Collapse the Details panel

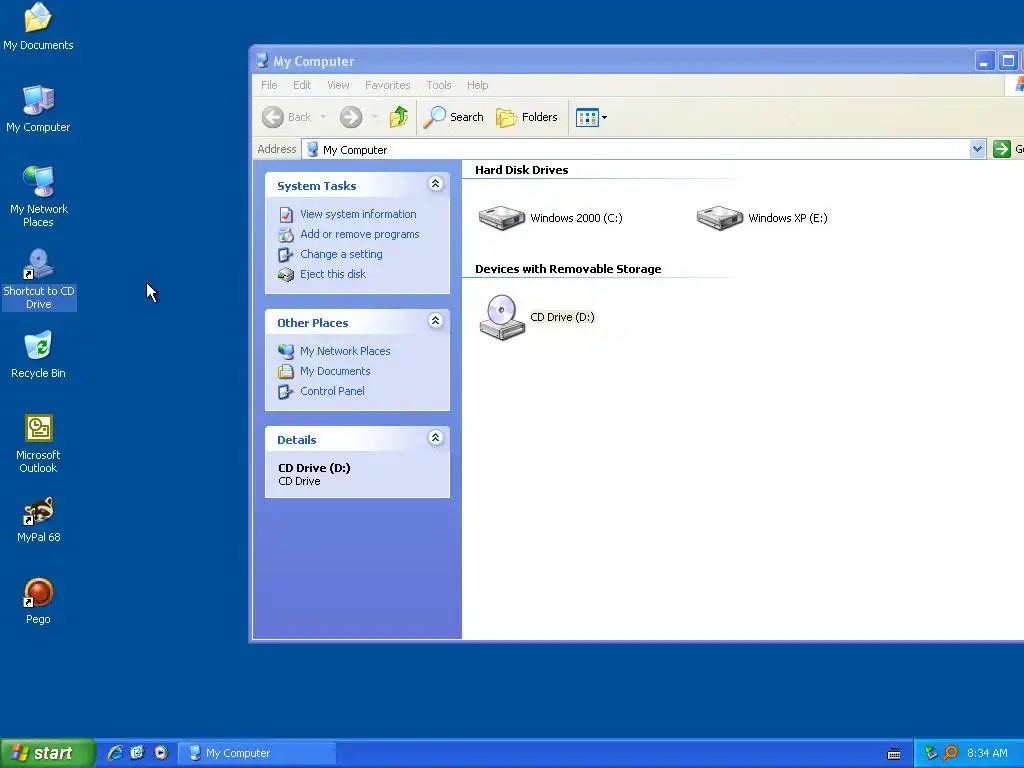(x=436, y=438)
